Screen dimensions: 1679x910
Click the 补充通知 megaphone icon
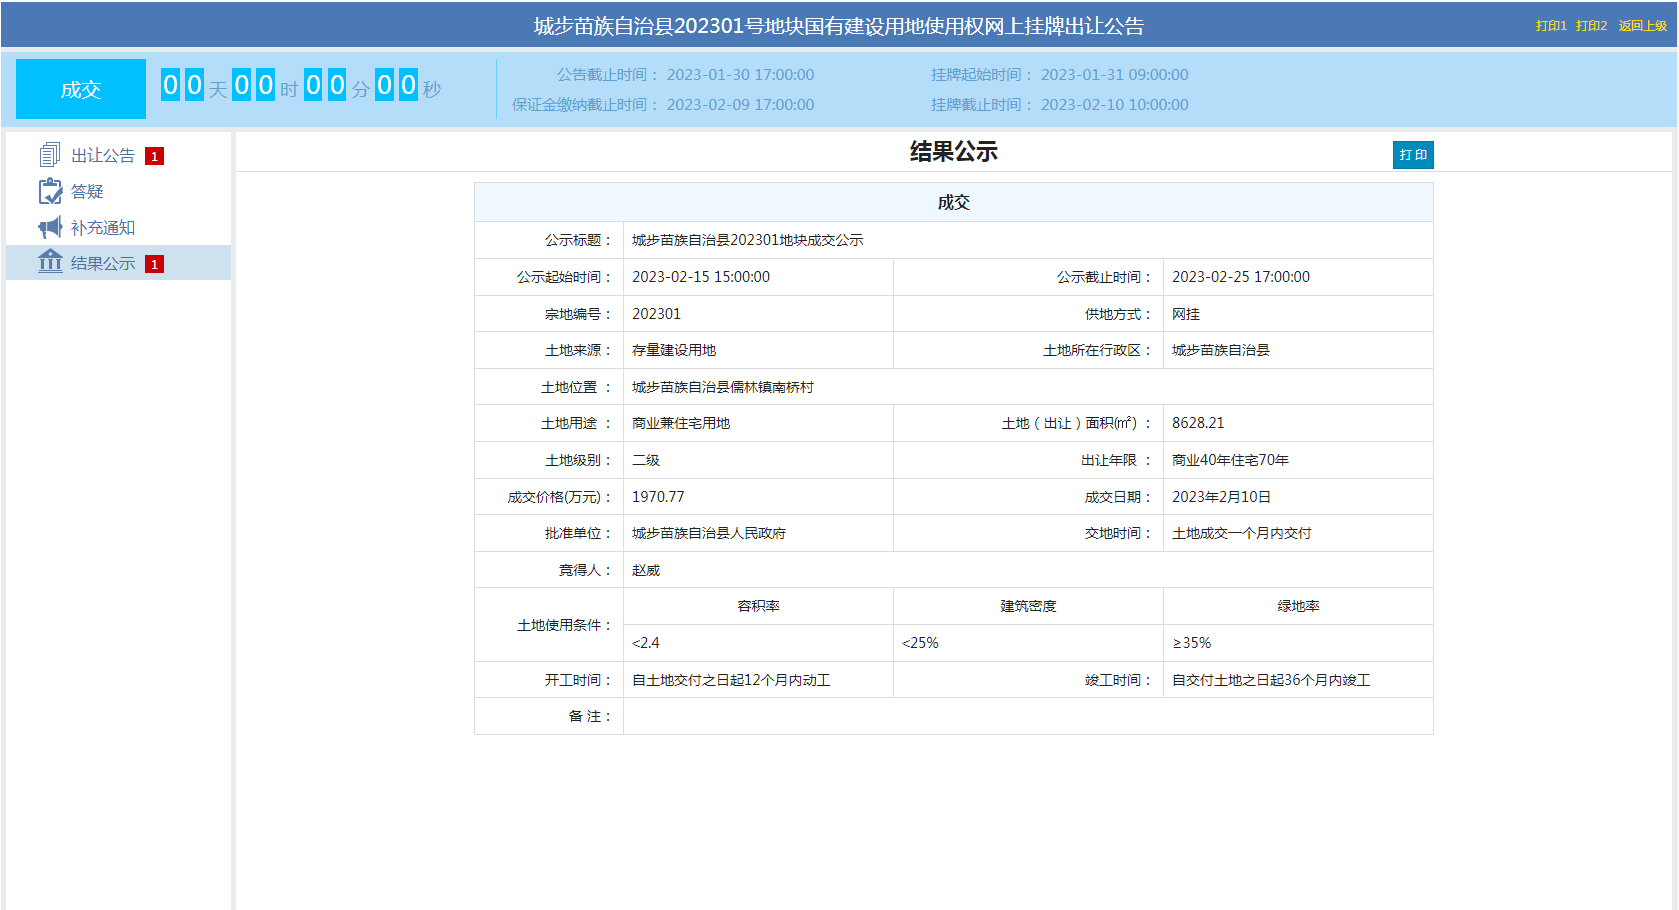(50, 227)
